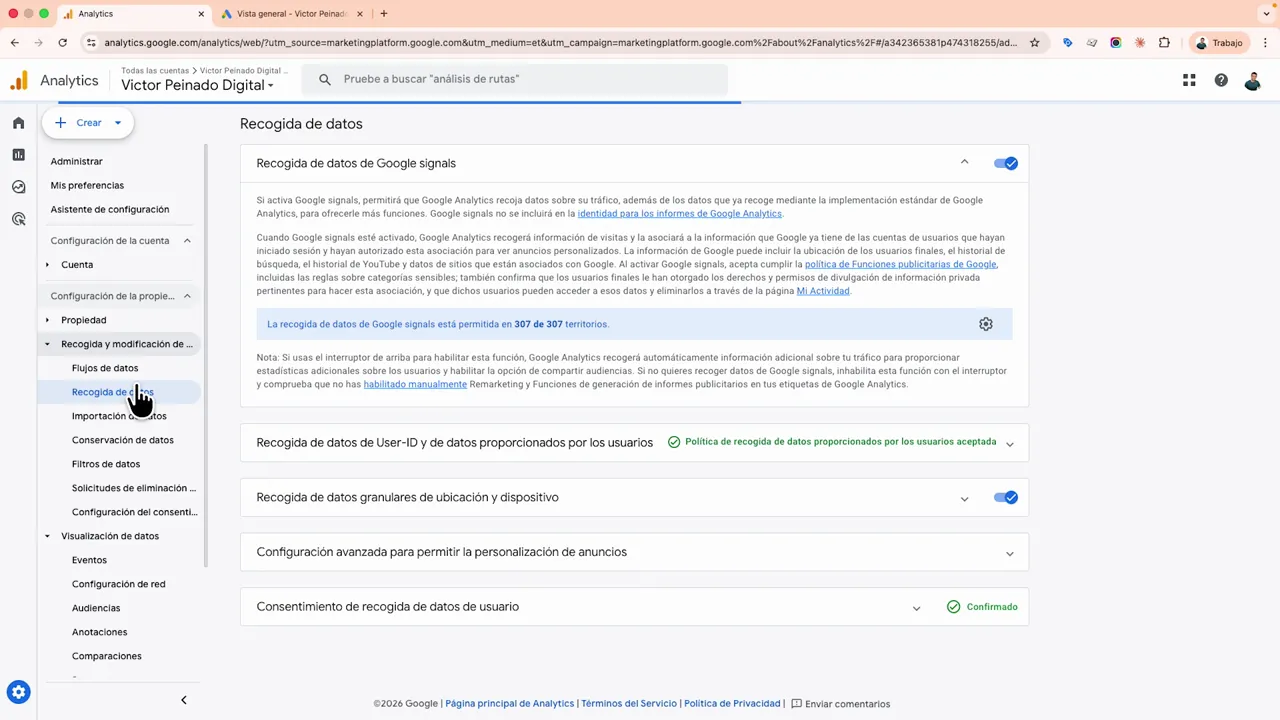Switch to the Vista general browser tab
The image size is (1280, 720).
(291, 14)
